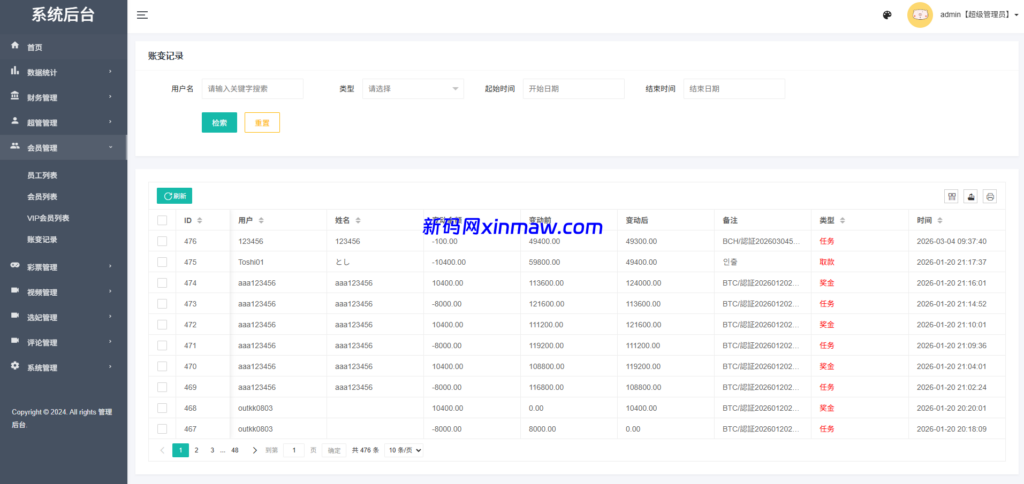Click the gear icon beside 系统管理
The height and width of the screenshot is (484, 1024).
tap(15, 366)
